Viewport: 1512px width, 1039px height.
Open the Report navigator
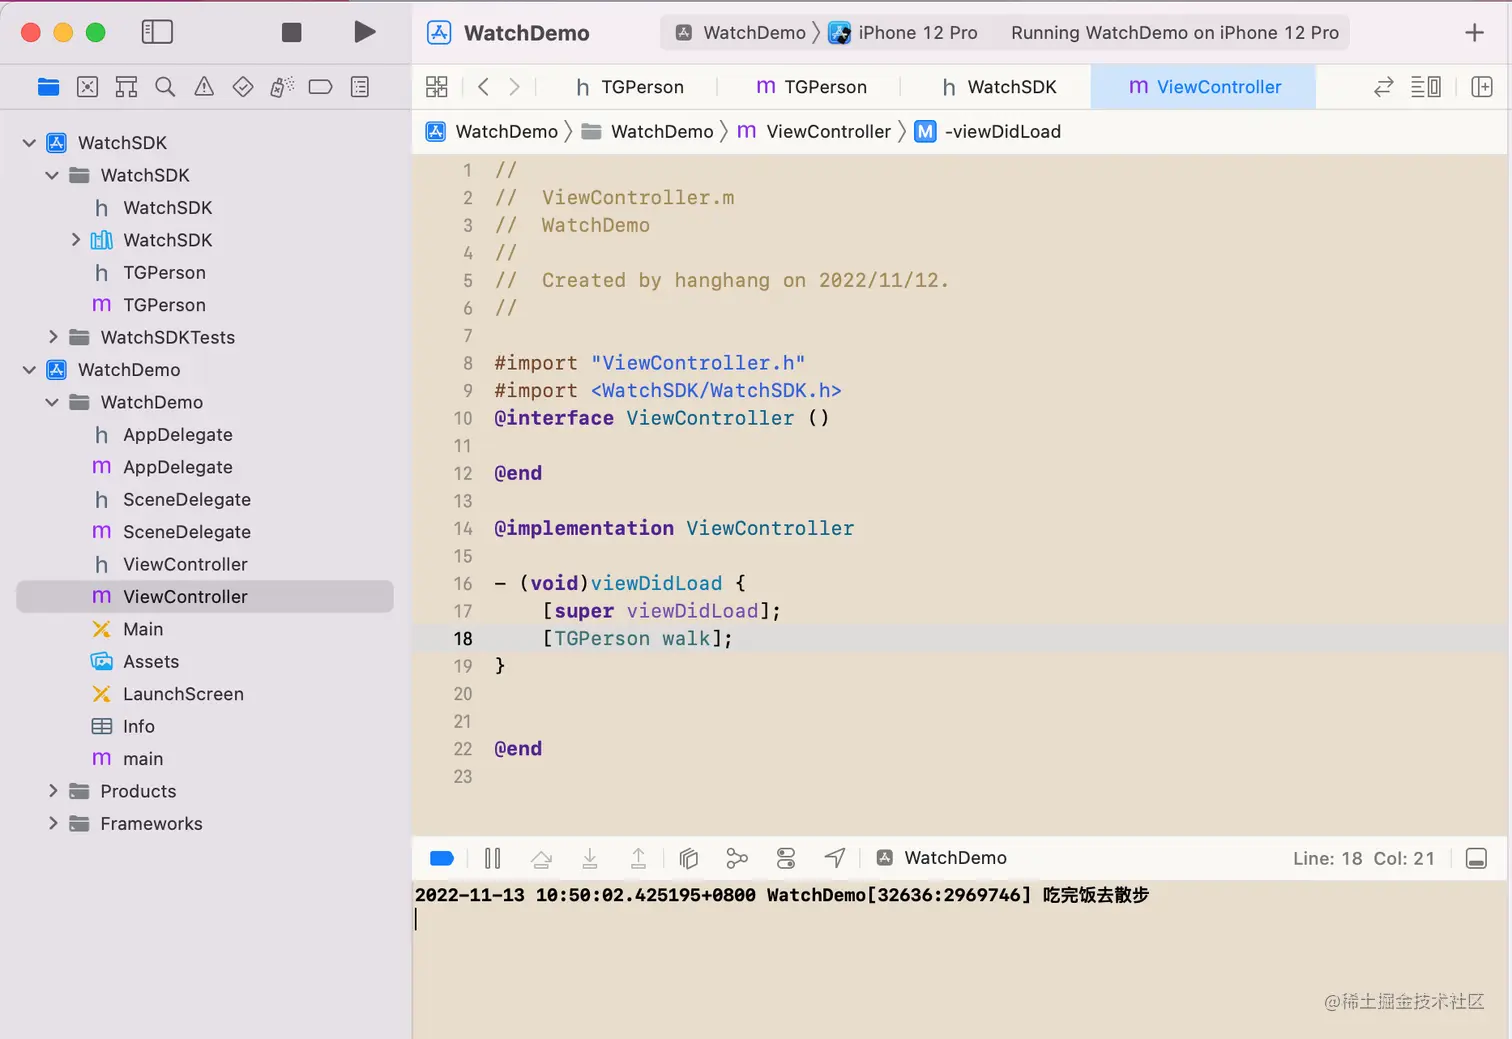pyautogui.click(x=360, y=87)
